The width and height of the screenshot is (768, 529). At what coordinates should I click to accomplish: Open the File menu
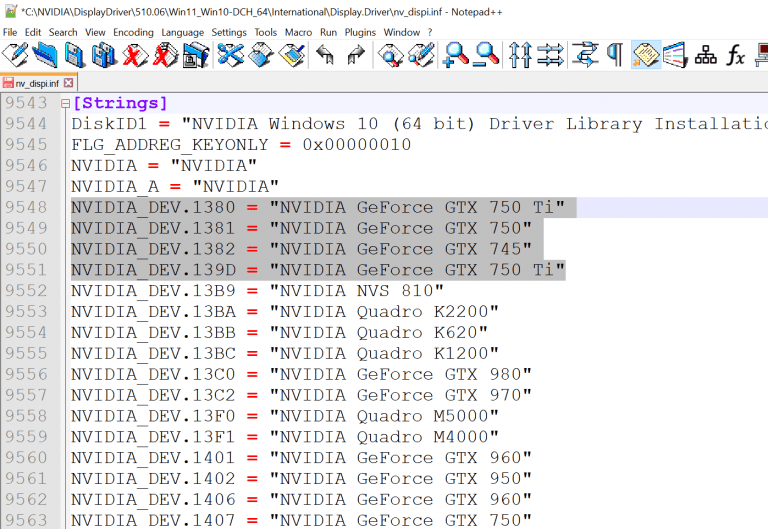(x=10, y=32)
